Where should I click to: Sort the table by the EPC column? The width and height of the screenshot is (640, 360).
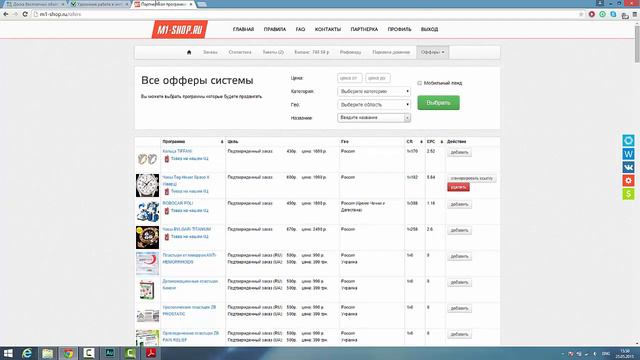[x=435, y=142]
